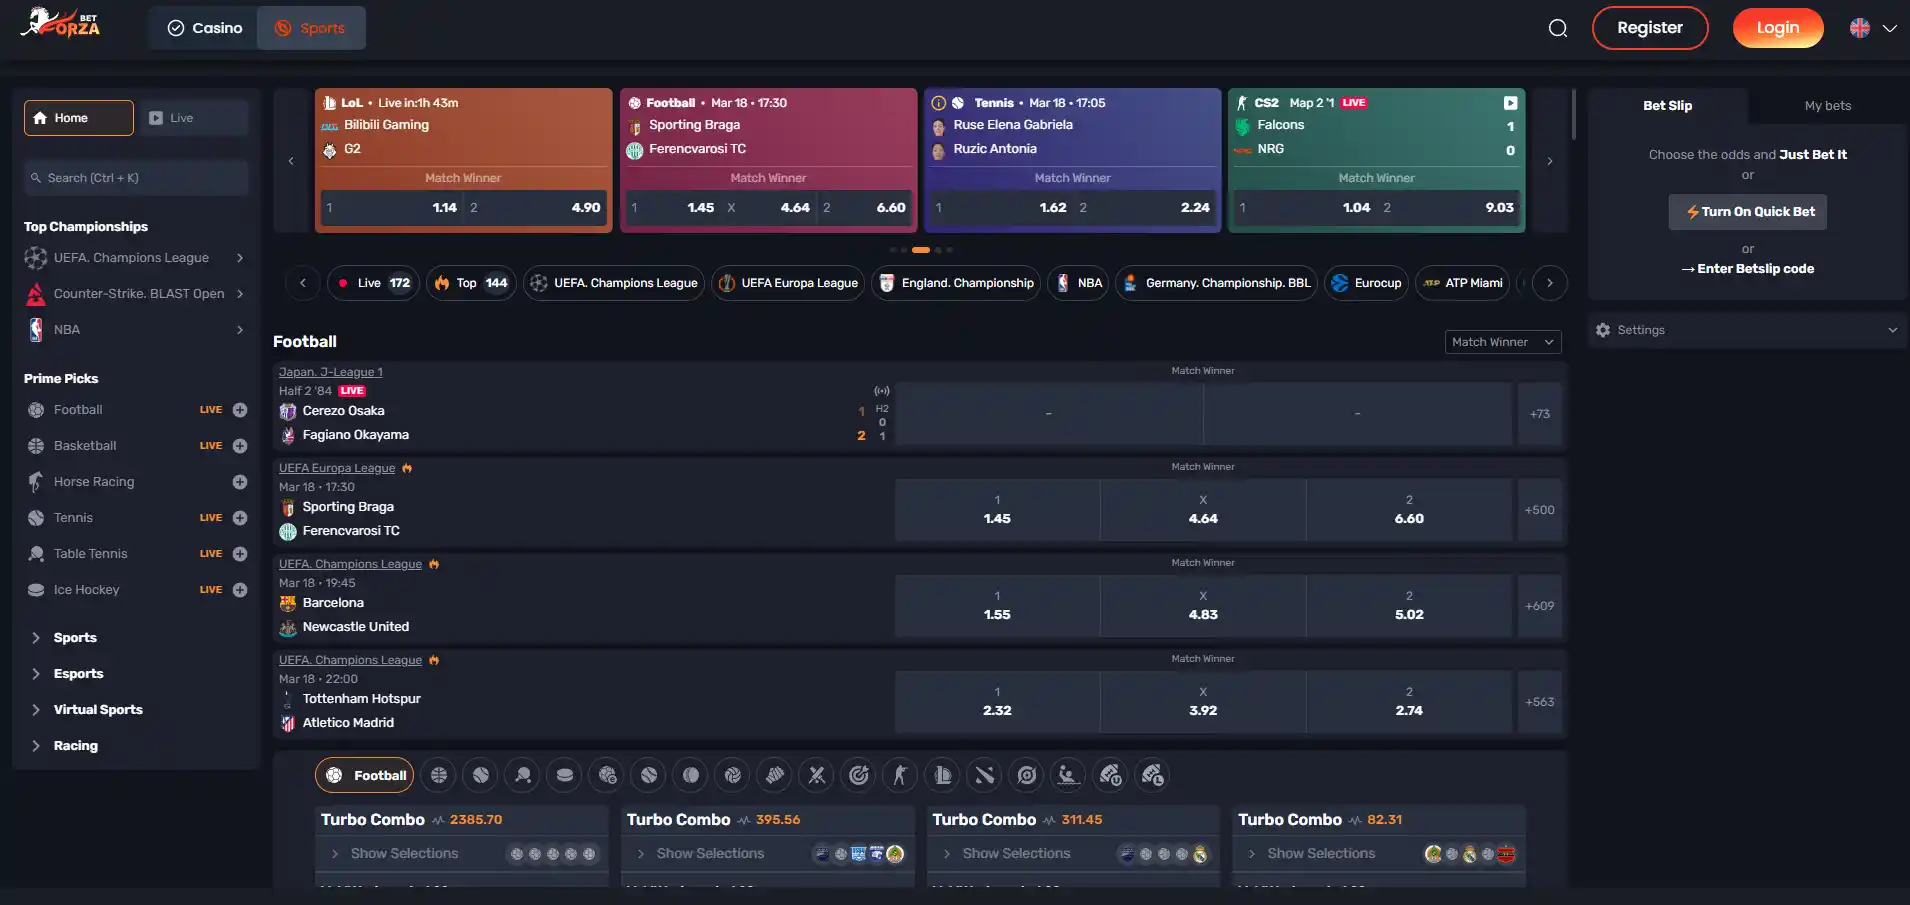Screen dimensions: 1910x905
Task: Open the CS2 Falcons live stream icon
Action: [1510, 103]
